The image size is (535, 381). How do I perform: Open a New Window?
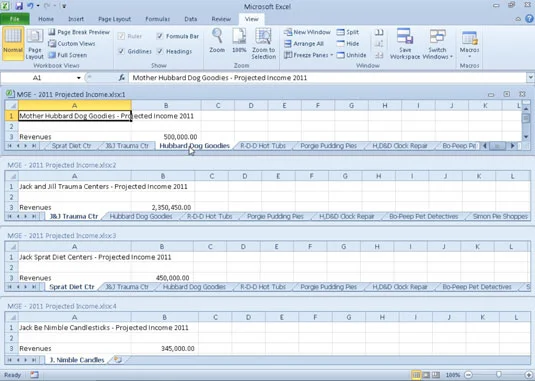pos(307,32)
